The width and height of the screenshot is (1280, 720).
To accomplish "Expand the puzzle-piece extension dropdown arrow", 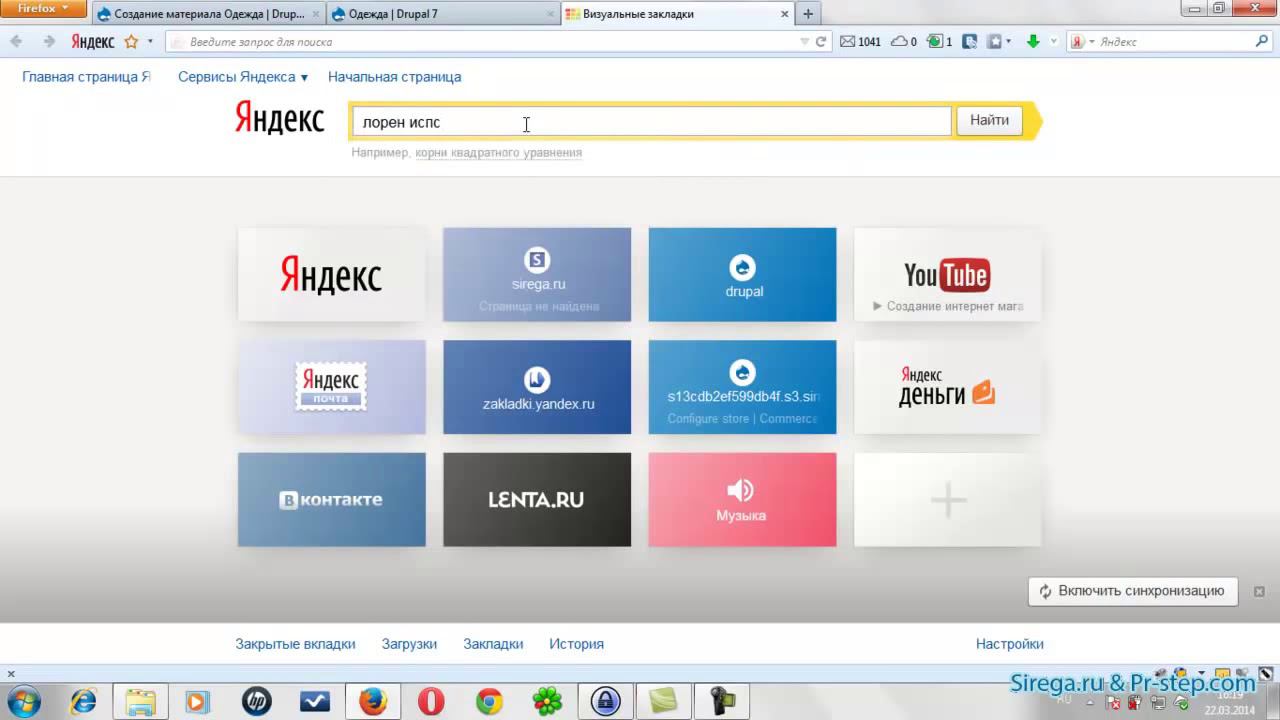I will click(x=1008, y=42).
